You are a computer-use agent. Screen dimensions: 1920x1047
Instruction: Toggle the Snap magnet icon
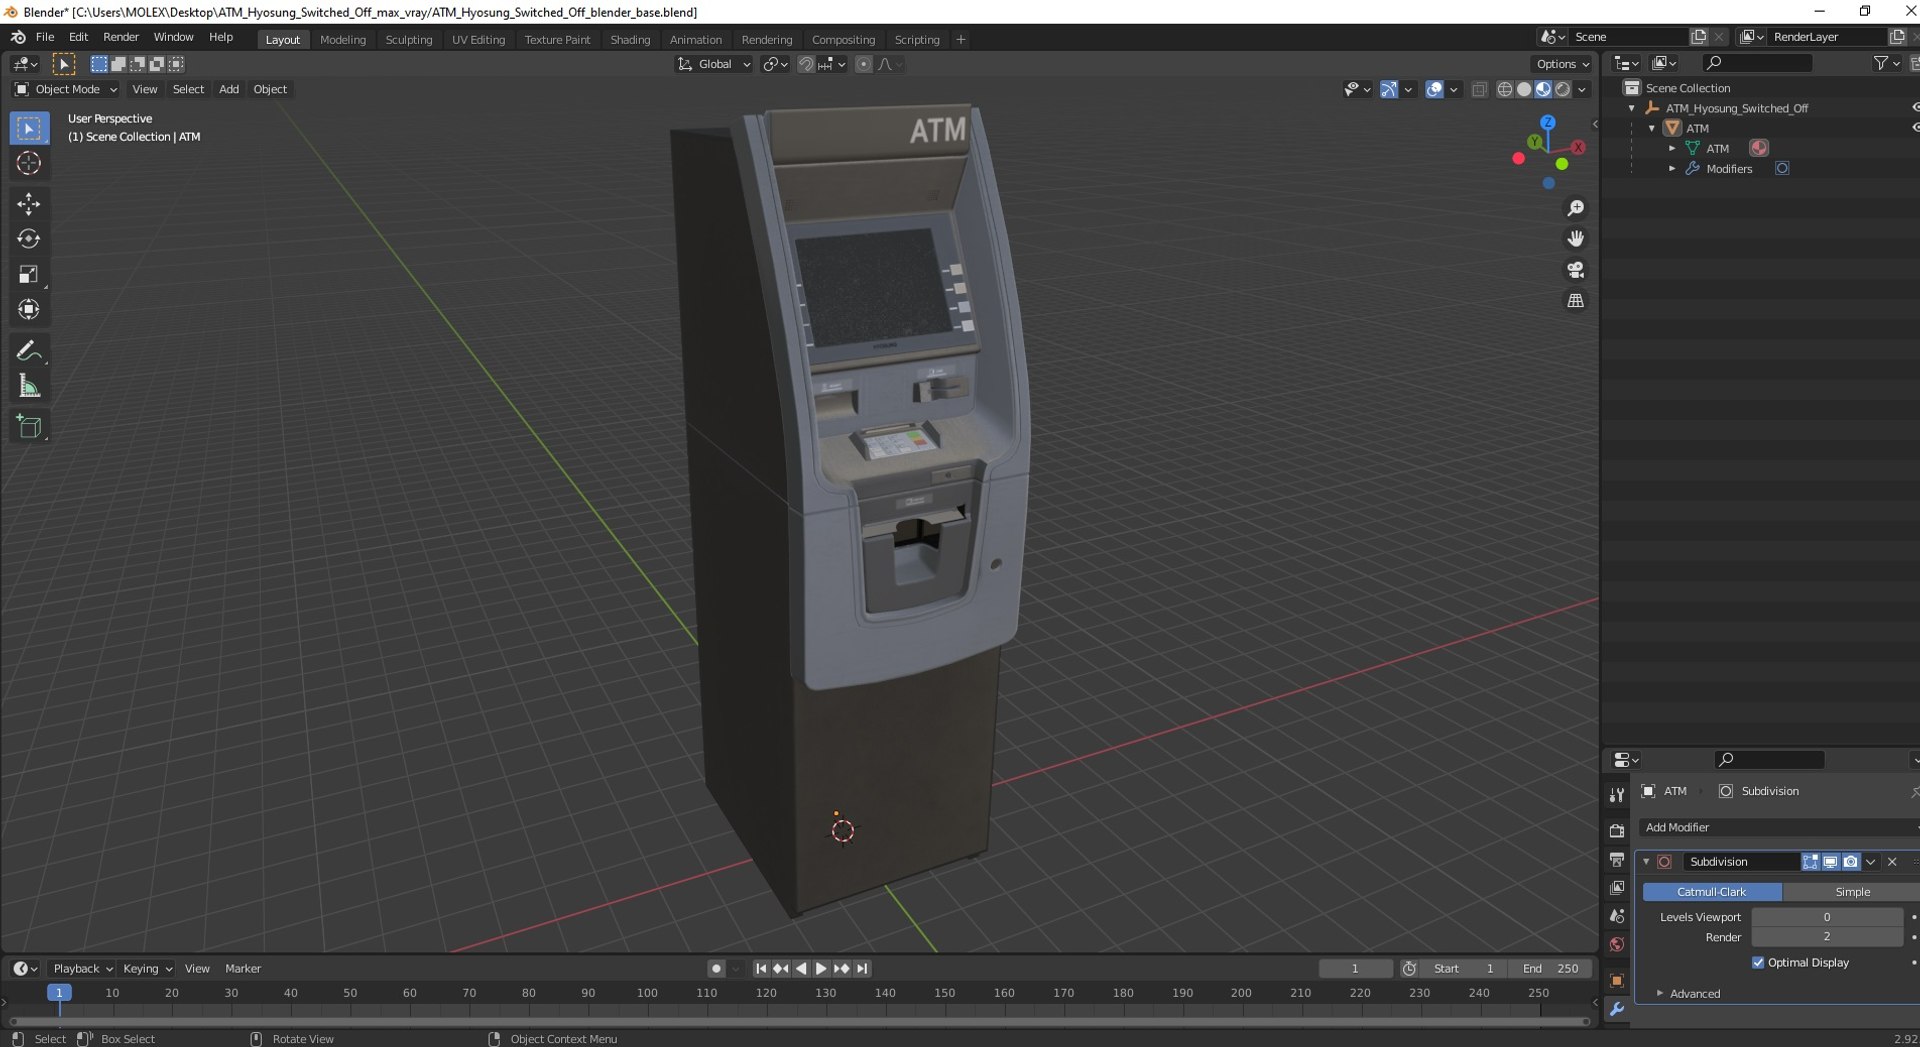tap(805, 64)
